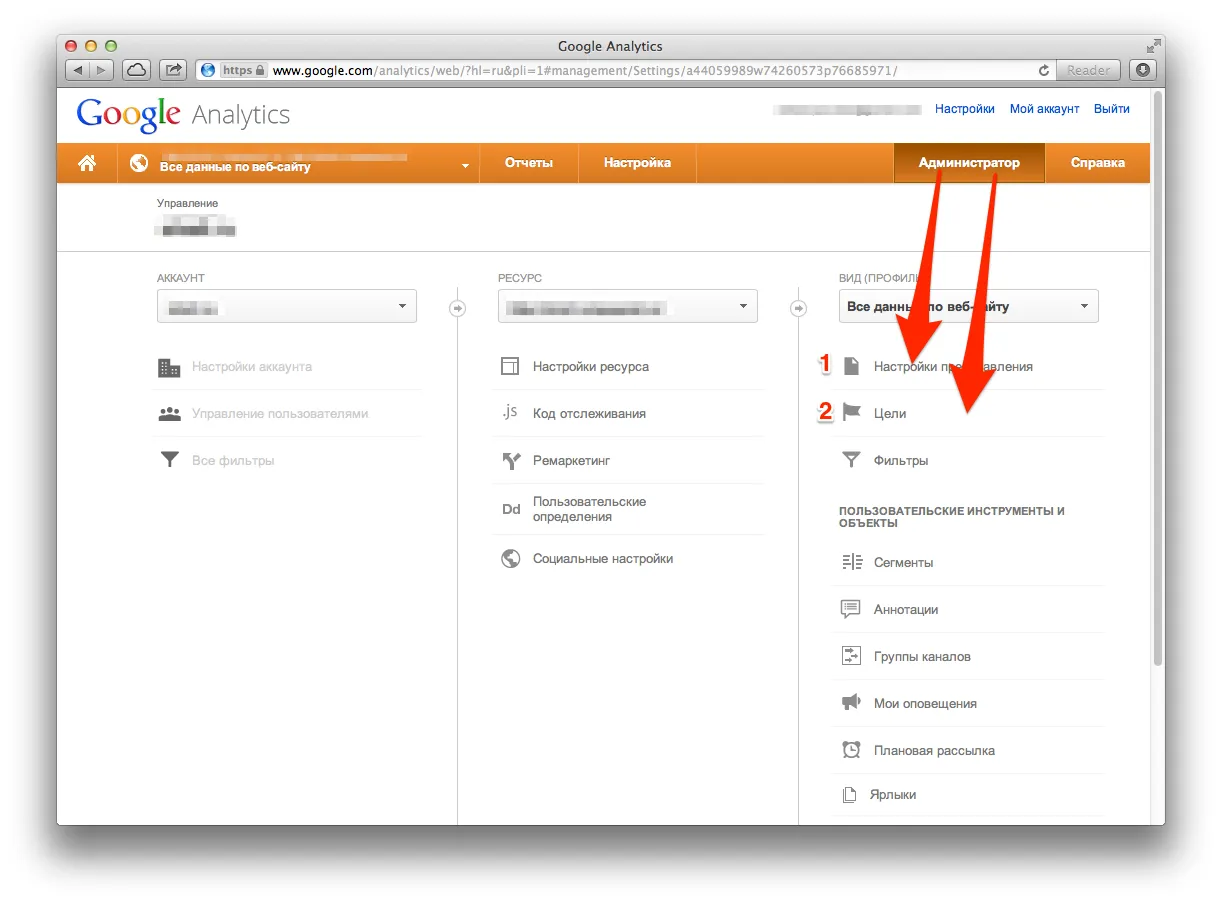1222x904 pixels.
Task: Click the Social Settings globe icon
Action: pyautogui.click(x=511, y=559)
